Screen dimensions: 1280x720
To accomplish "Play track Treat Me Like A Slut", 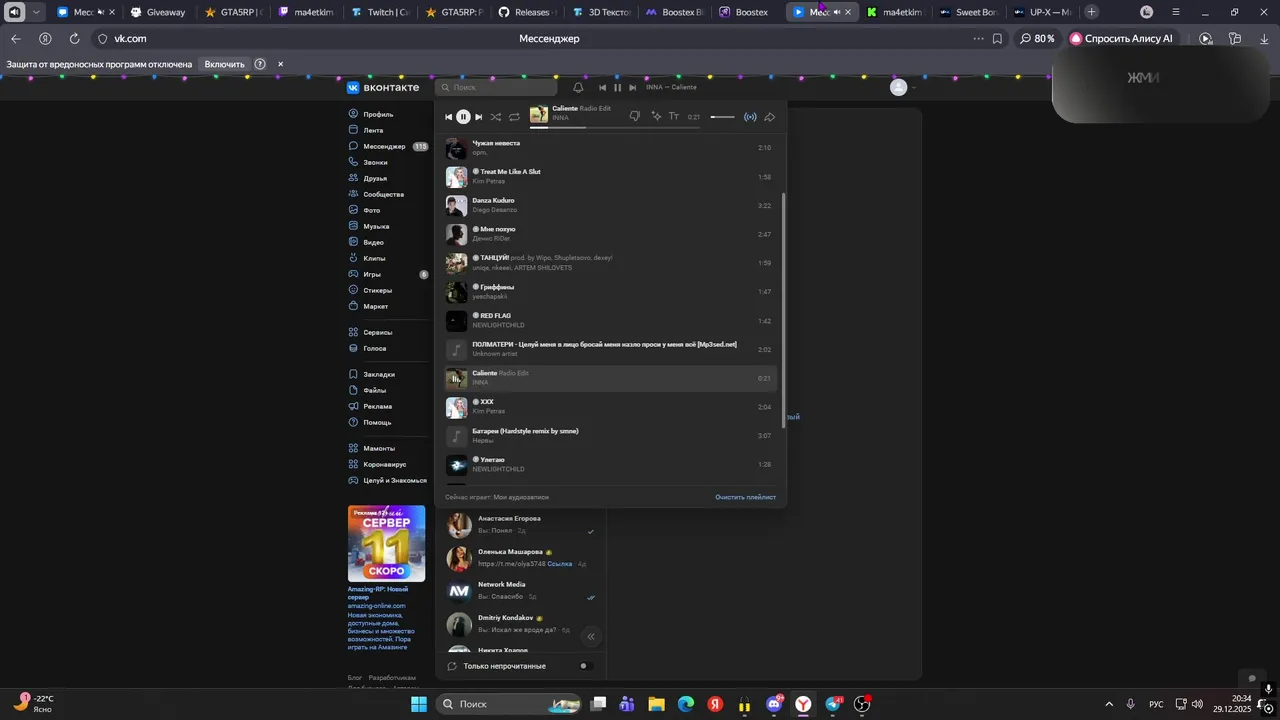I will tap(610, 176).
